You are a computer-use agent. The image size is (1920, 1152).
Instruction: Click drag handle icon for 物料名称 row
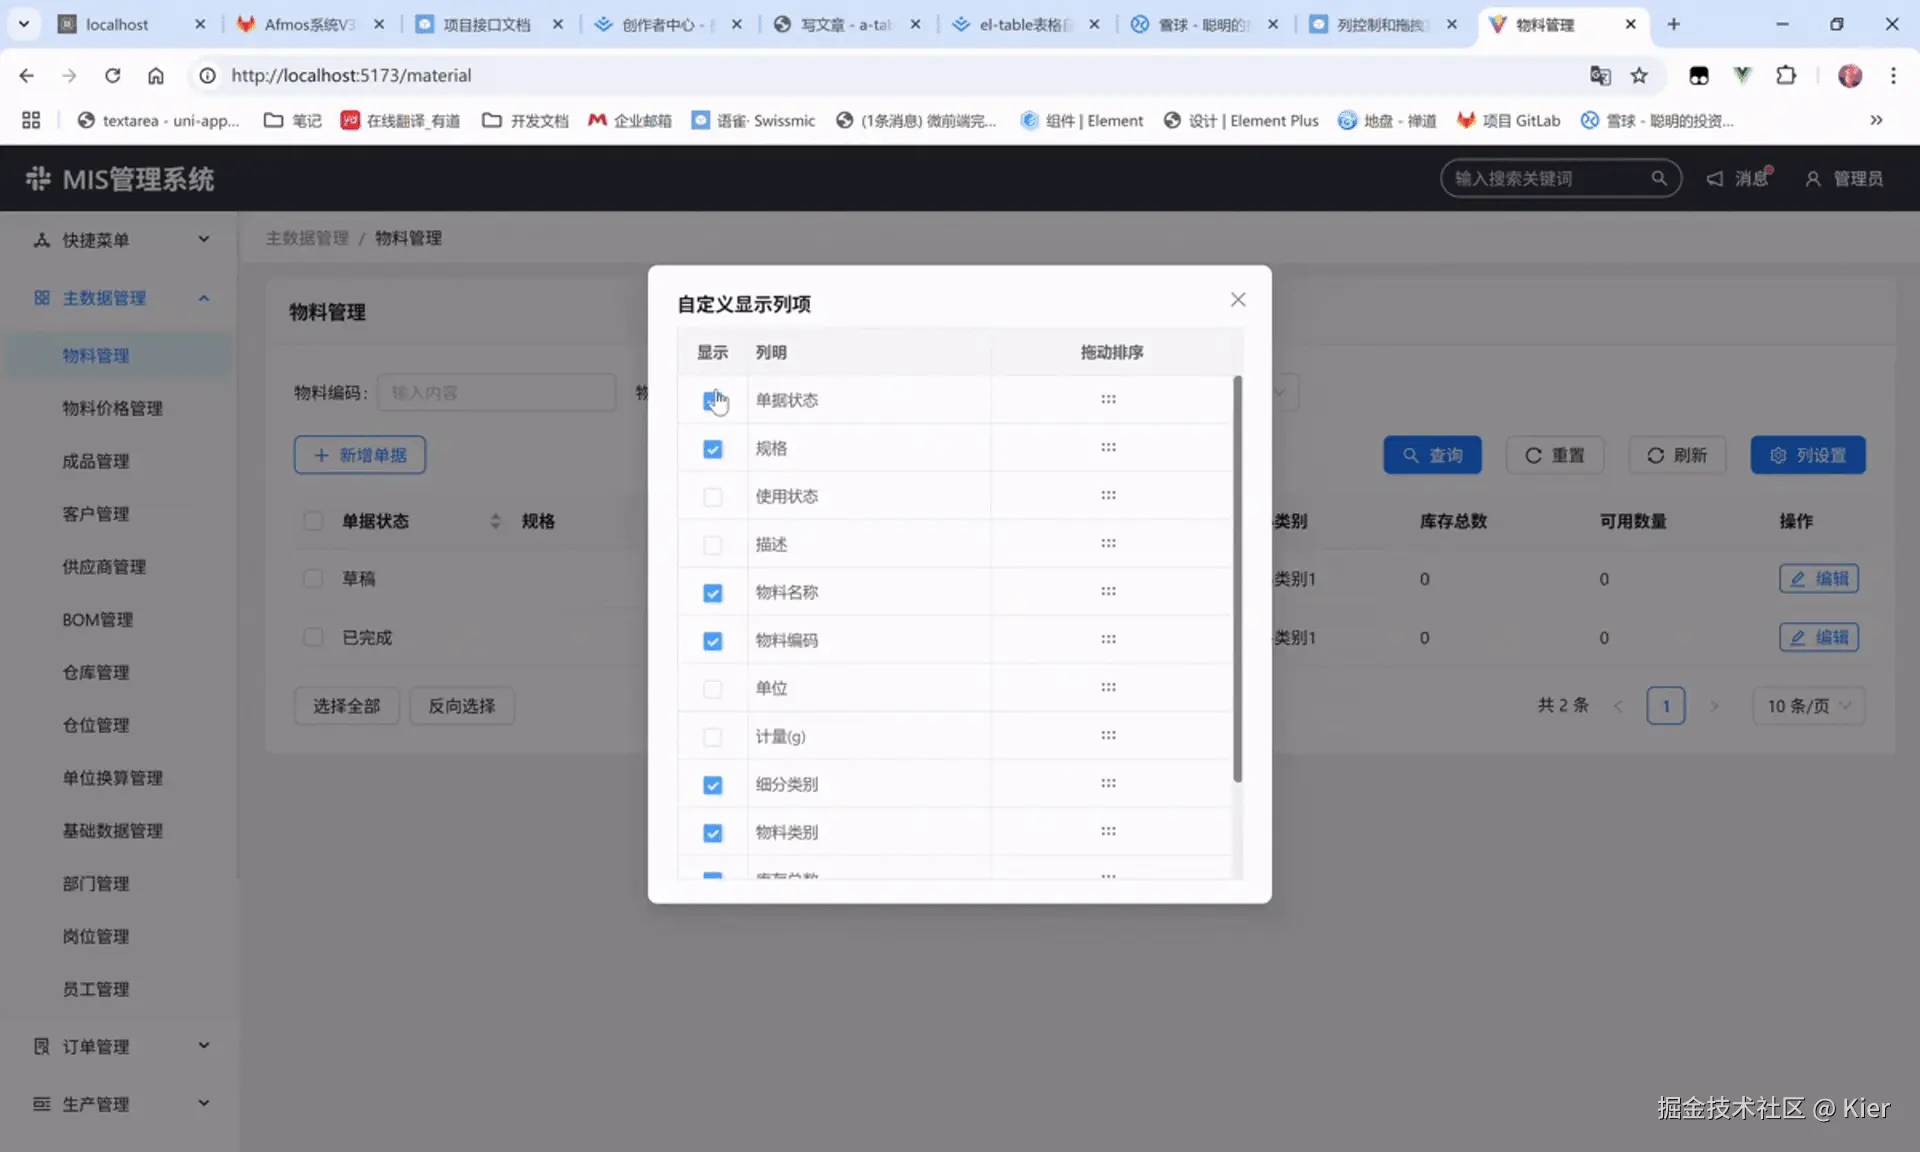coord(1108,592)
